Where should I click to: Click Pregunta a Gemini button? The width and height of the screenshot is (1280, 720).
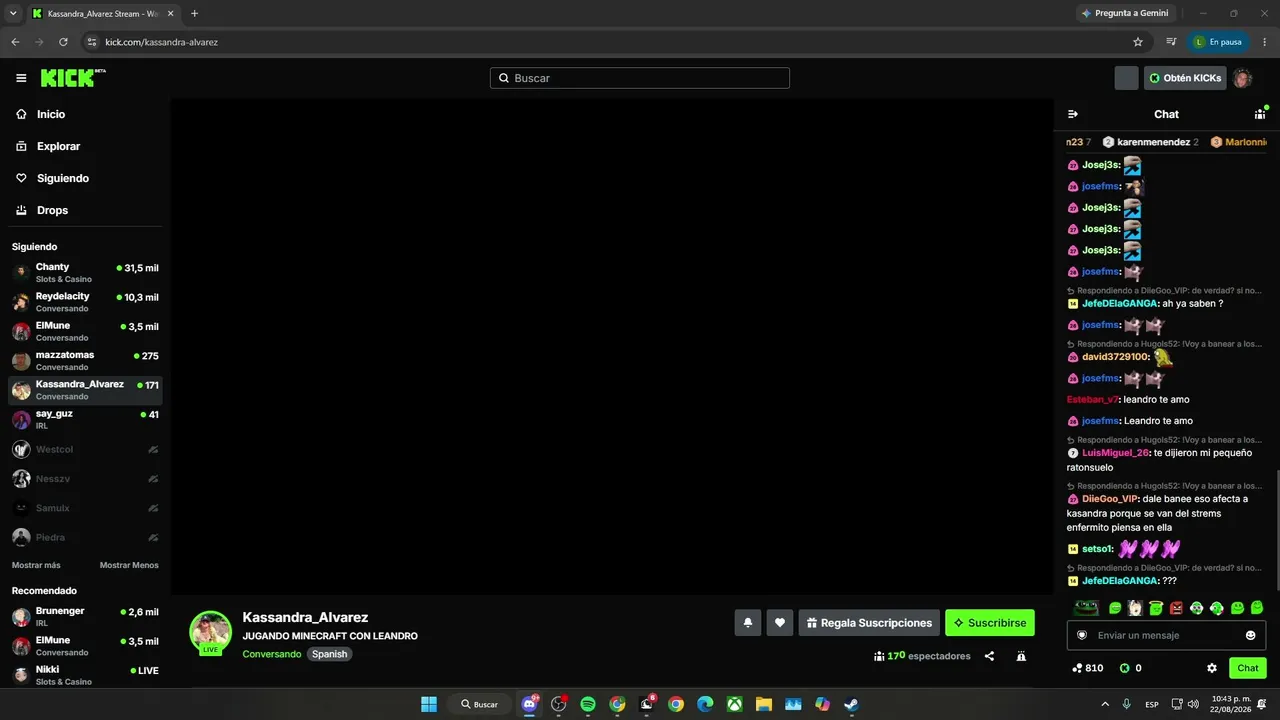[x=1125, y=13]
